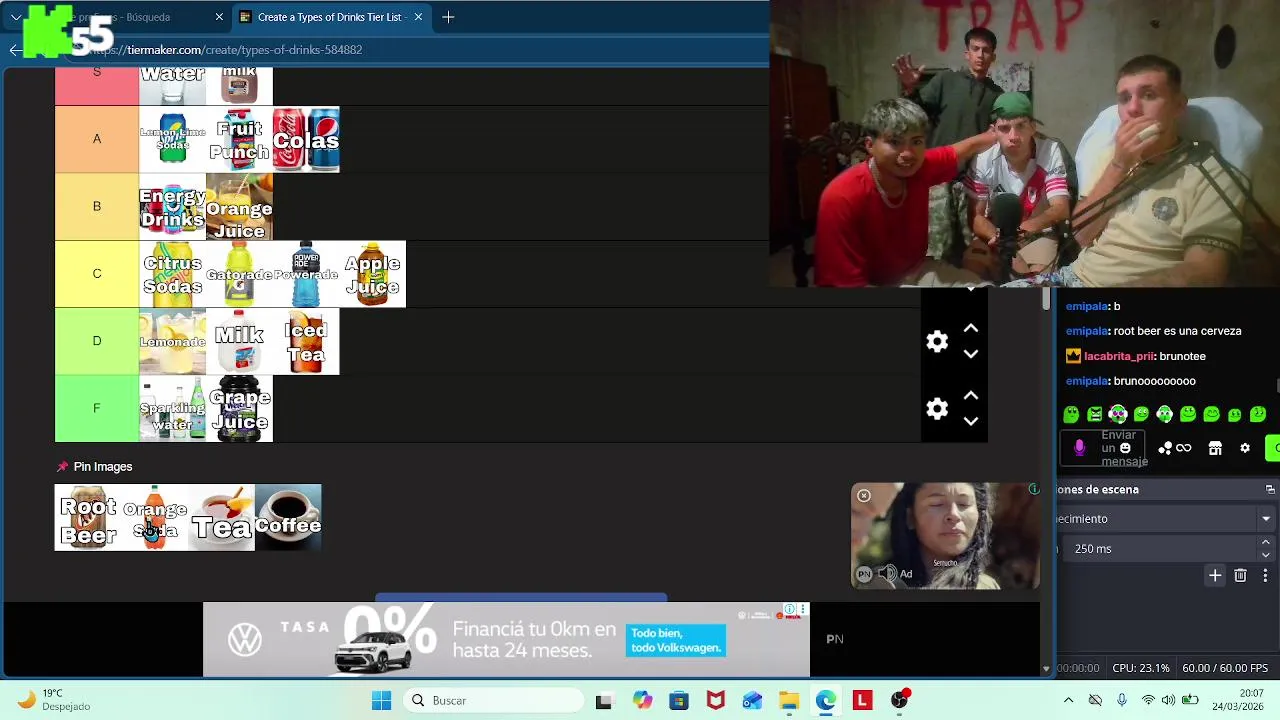Screen dimensions: 1280x720
Task: Open File Explorer from taskbar
Action: 789,700
